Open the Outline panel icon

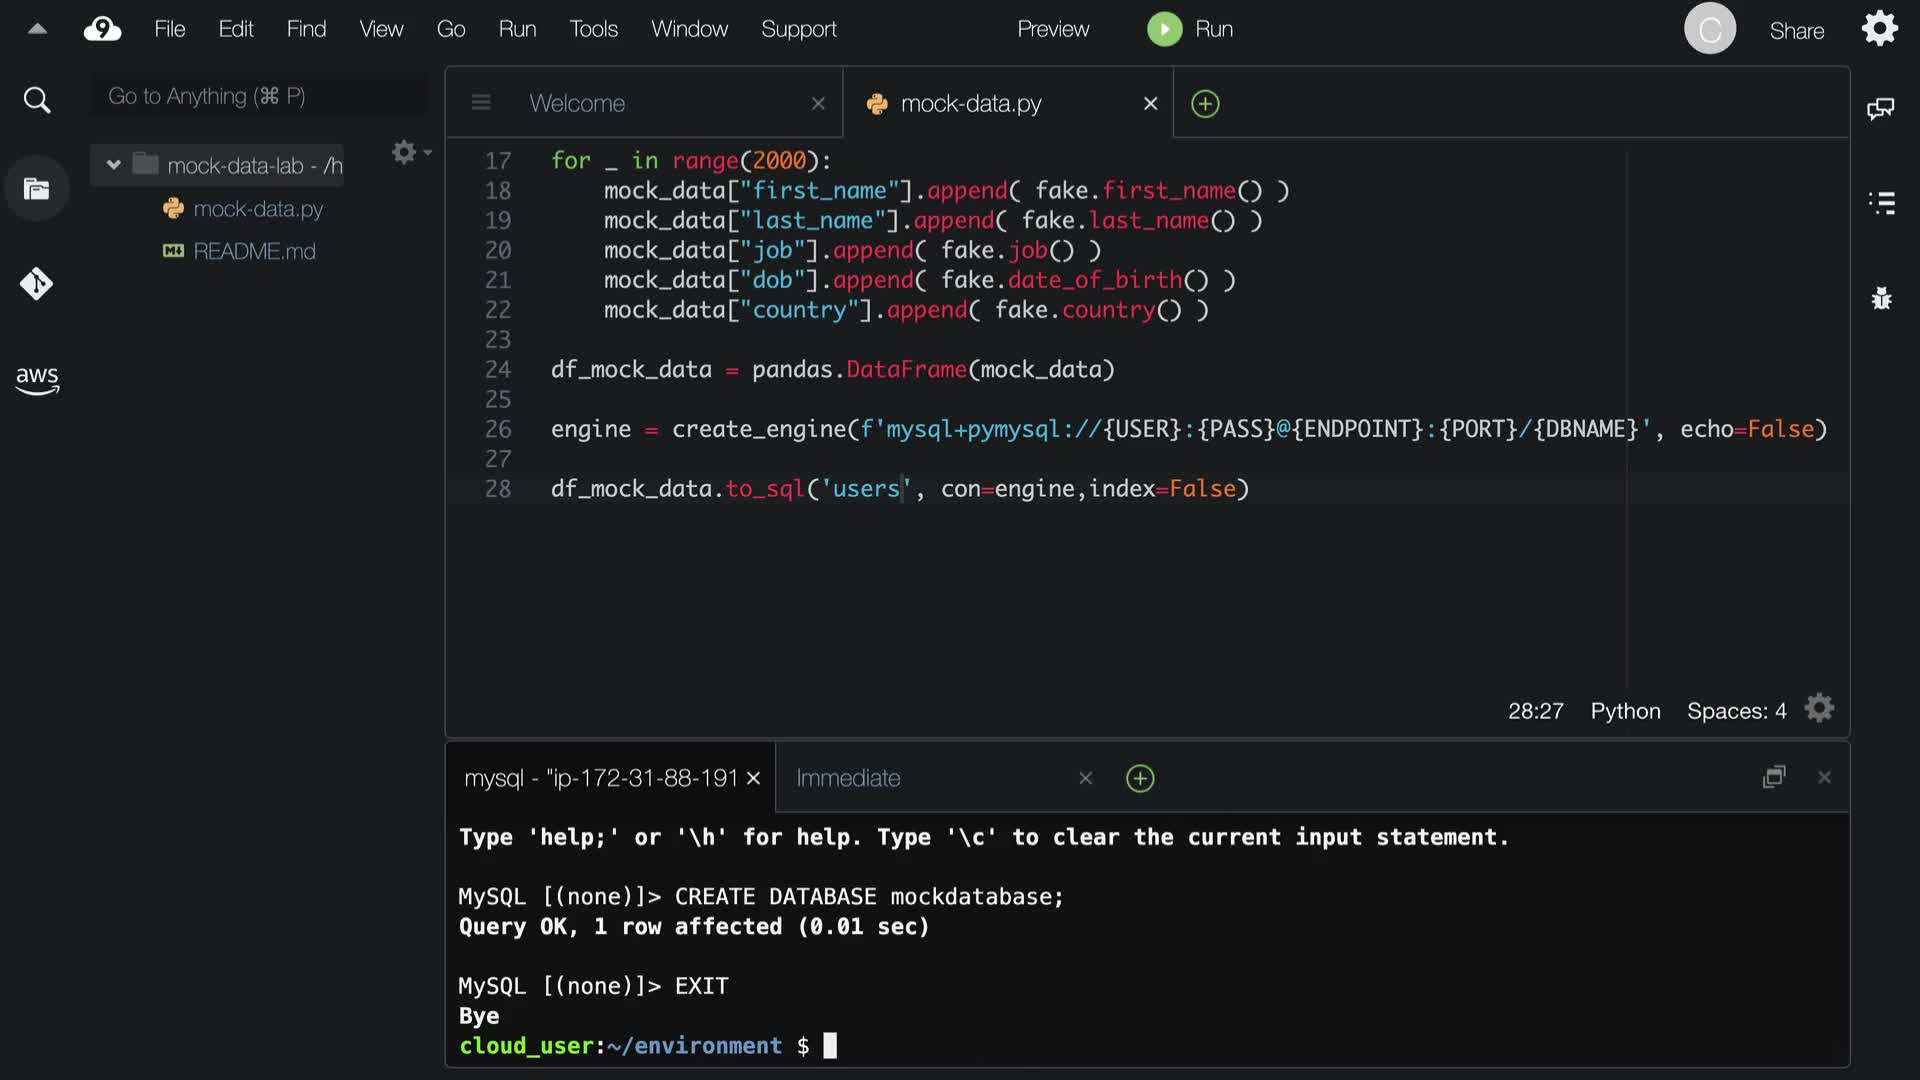1881,203
